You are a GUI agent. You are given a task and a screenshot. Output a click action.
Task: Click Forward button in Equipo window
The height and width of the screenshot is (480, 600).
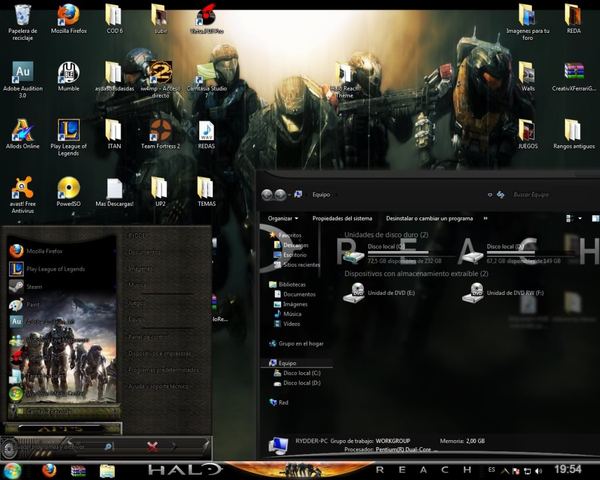click(x=280, y=195)
